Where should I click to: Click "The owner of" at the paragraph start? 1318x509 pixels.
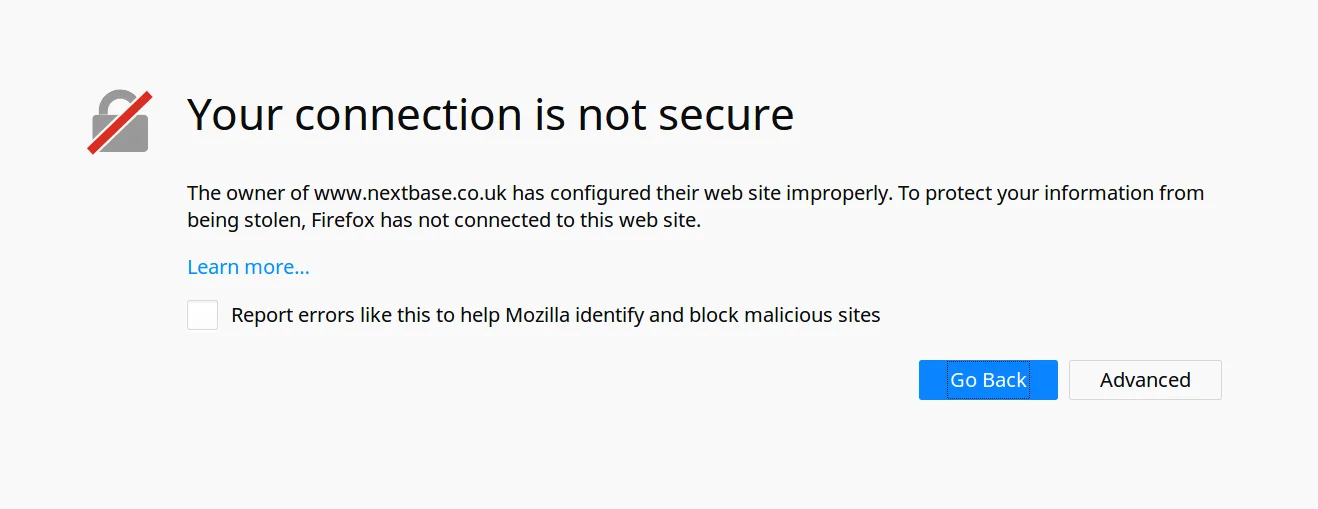pos(247,193)
